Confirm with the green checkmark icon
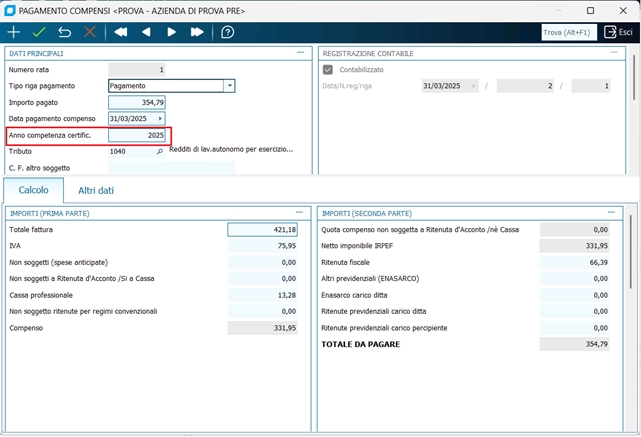 (40, 32)
